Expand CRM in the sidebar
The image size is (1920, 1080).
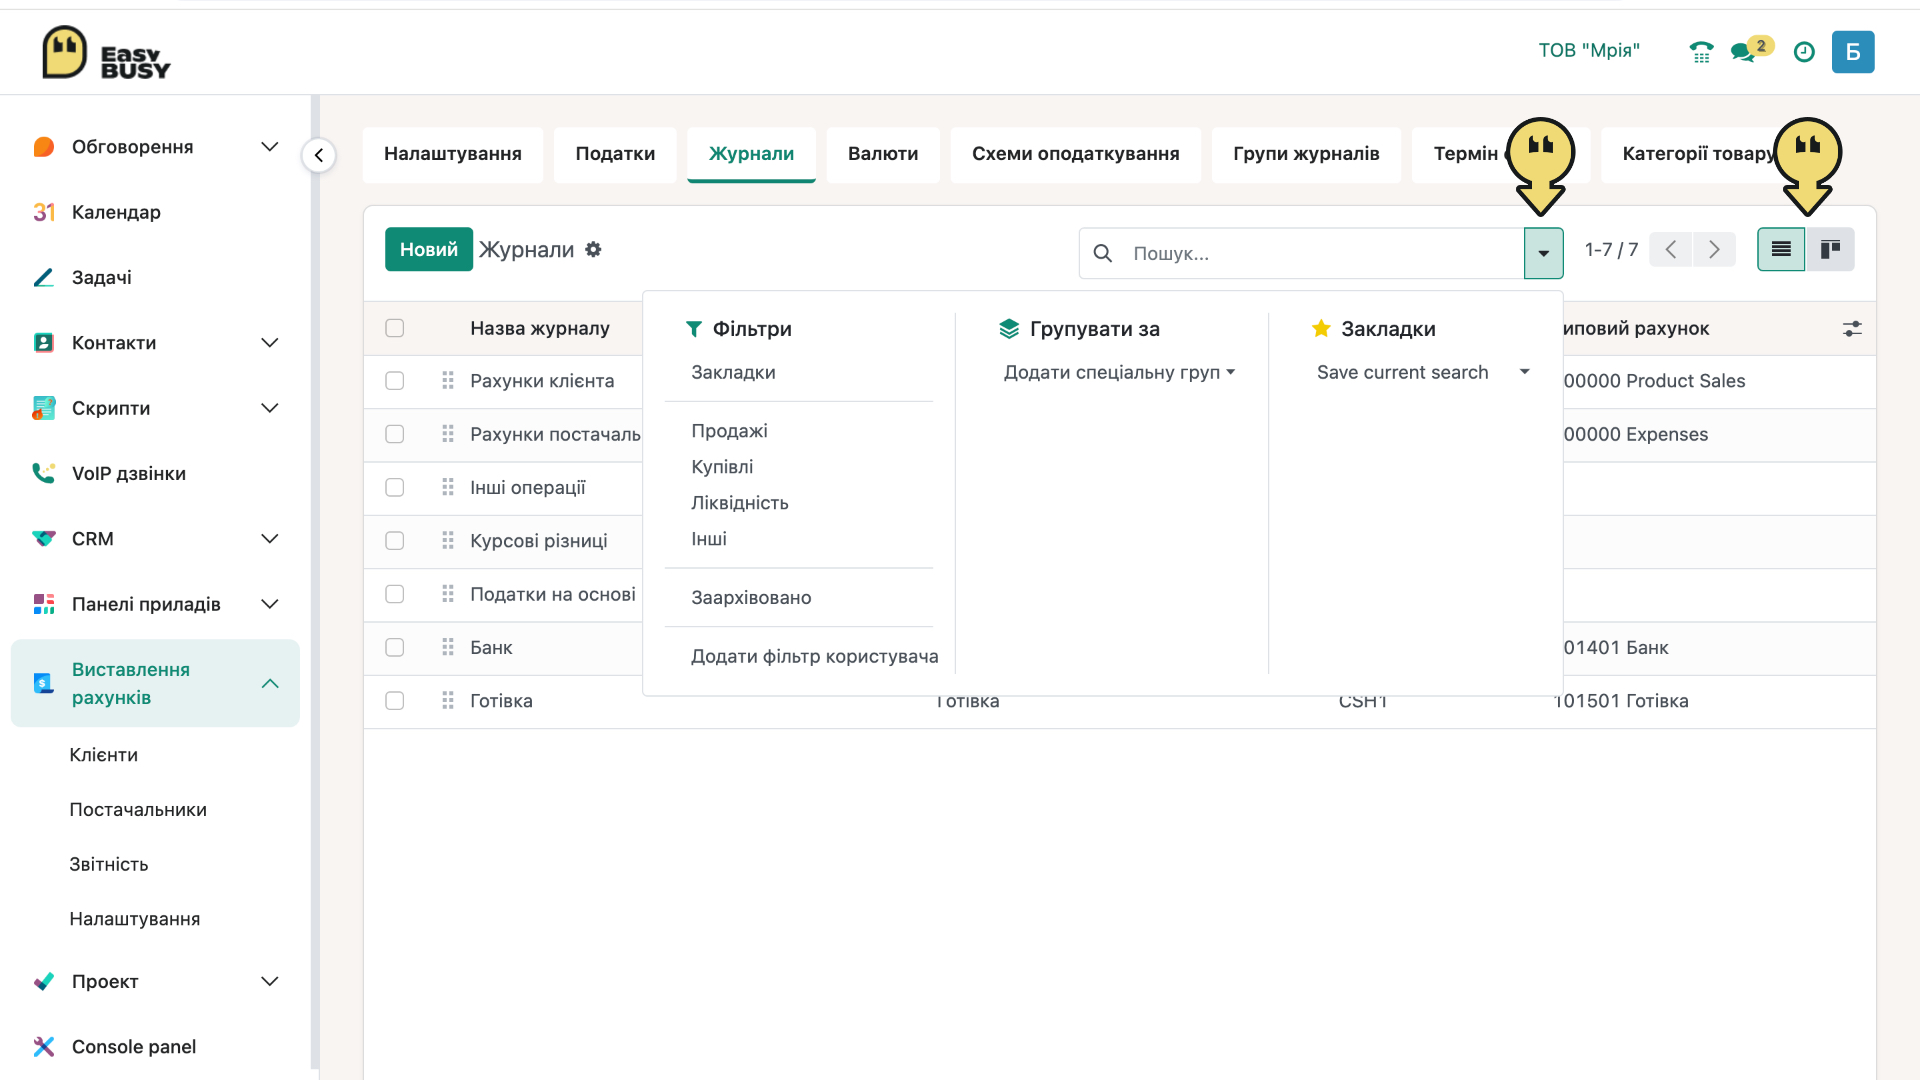coord(269,539)
